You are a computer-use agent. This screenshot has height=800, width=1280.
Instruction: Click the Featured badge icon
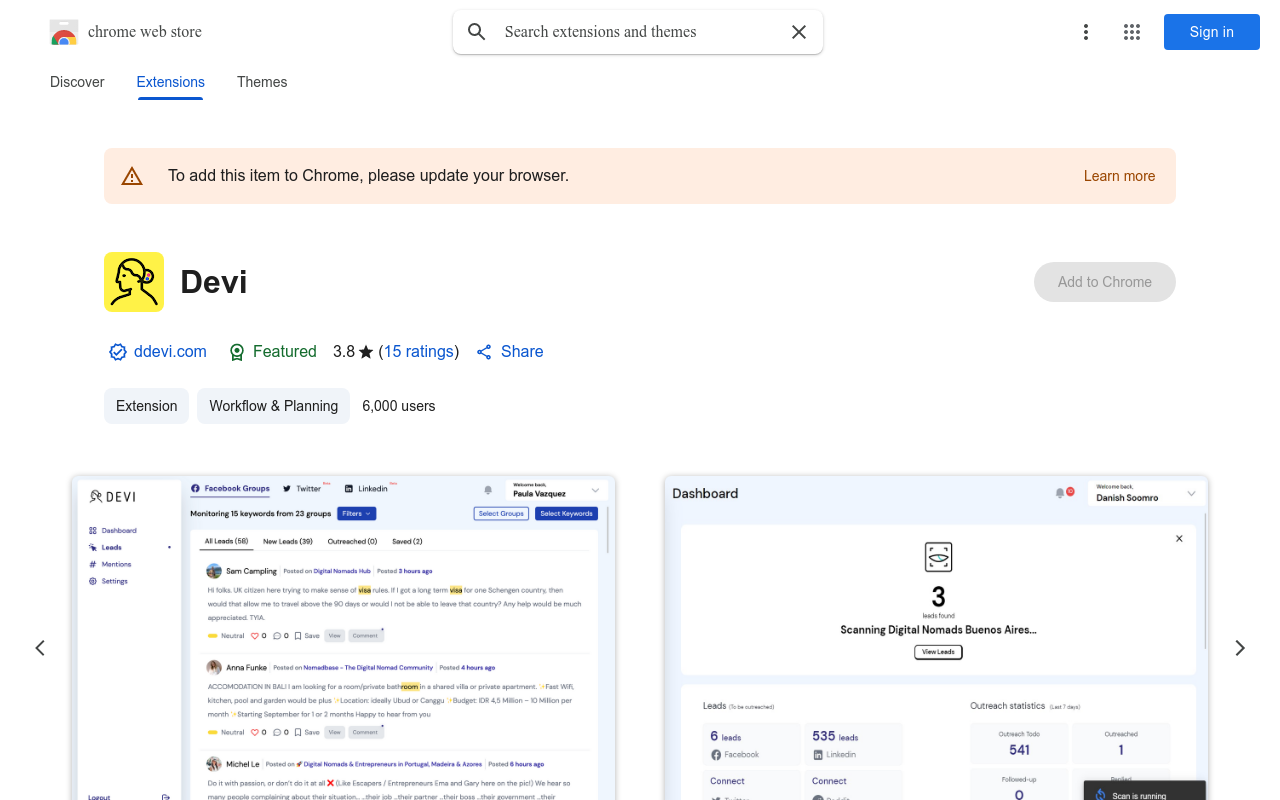pyautogui.click(x=237, y=352)
